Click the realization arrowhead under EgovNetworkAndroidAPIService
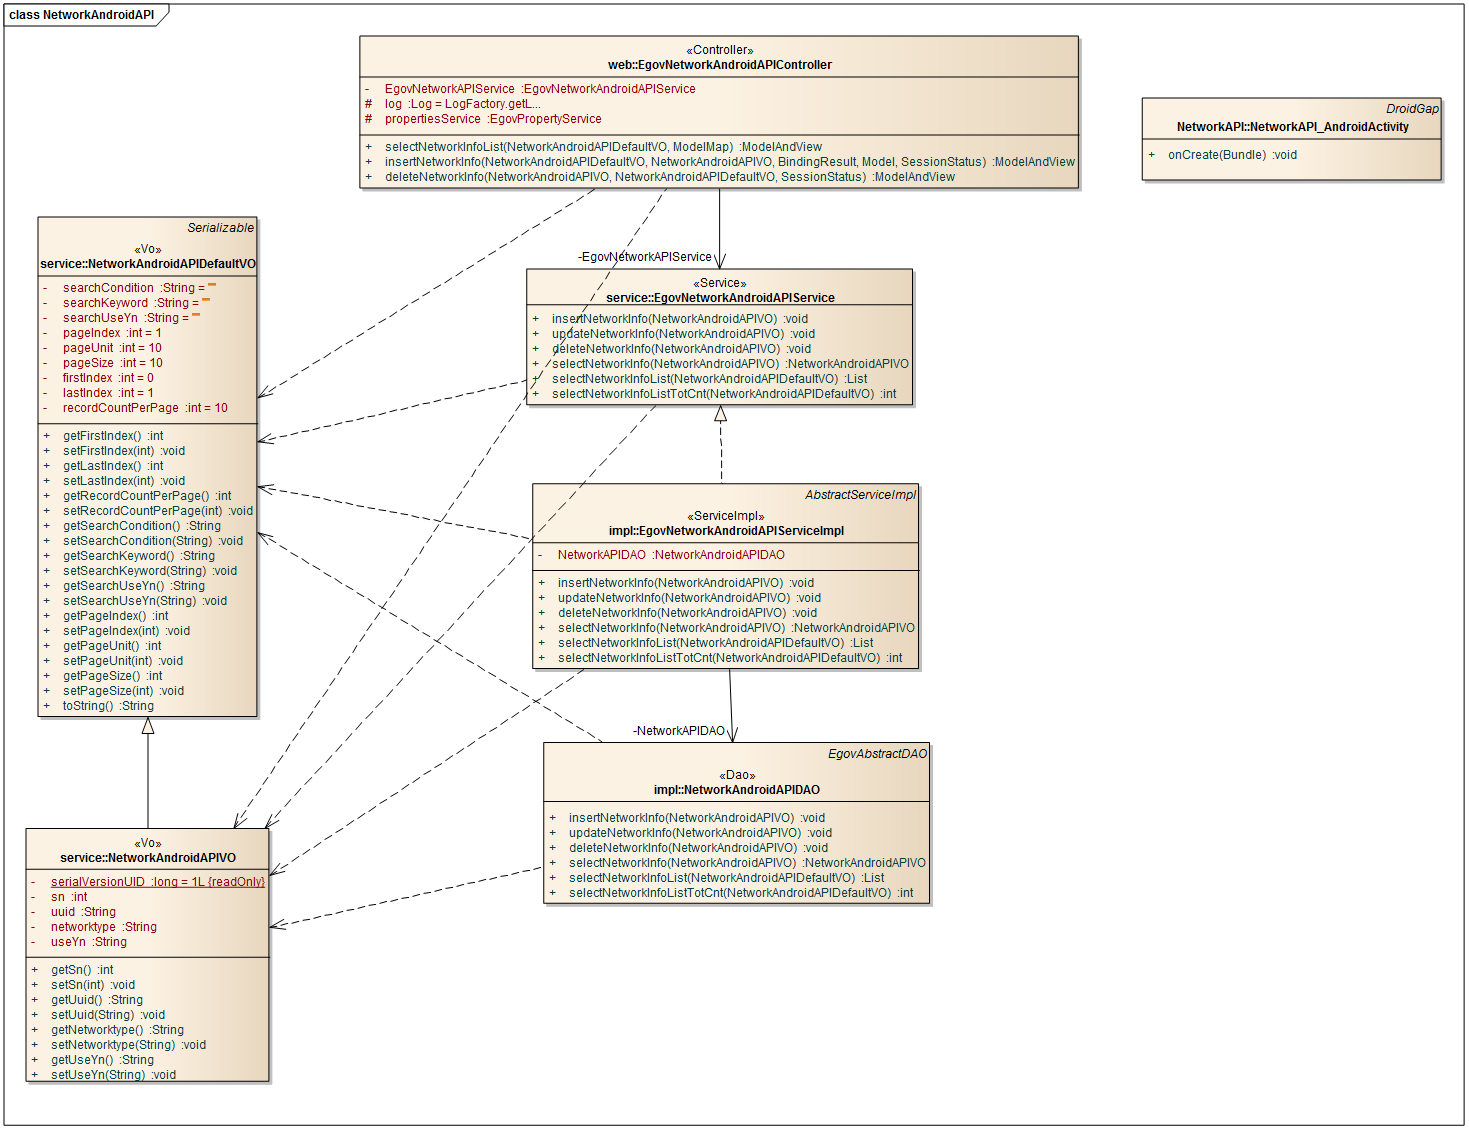 (720, 414)
